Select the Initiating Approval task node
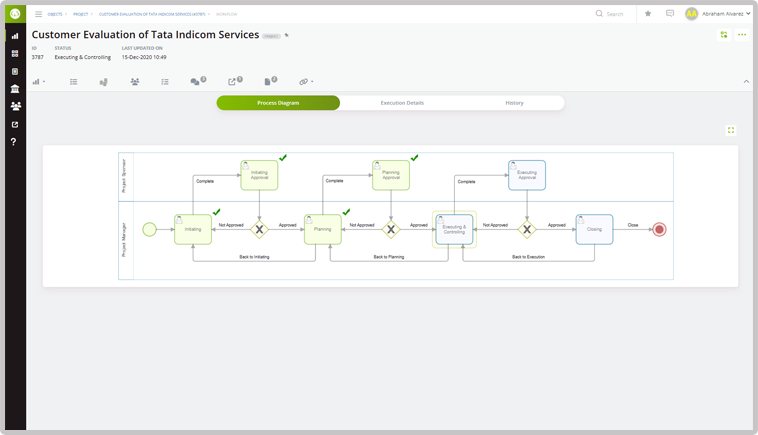 [259, 175]
